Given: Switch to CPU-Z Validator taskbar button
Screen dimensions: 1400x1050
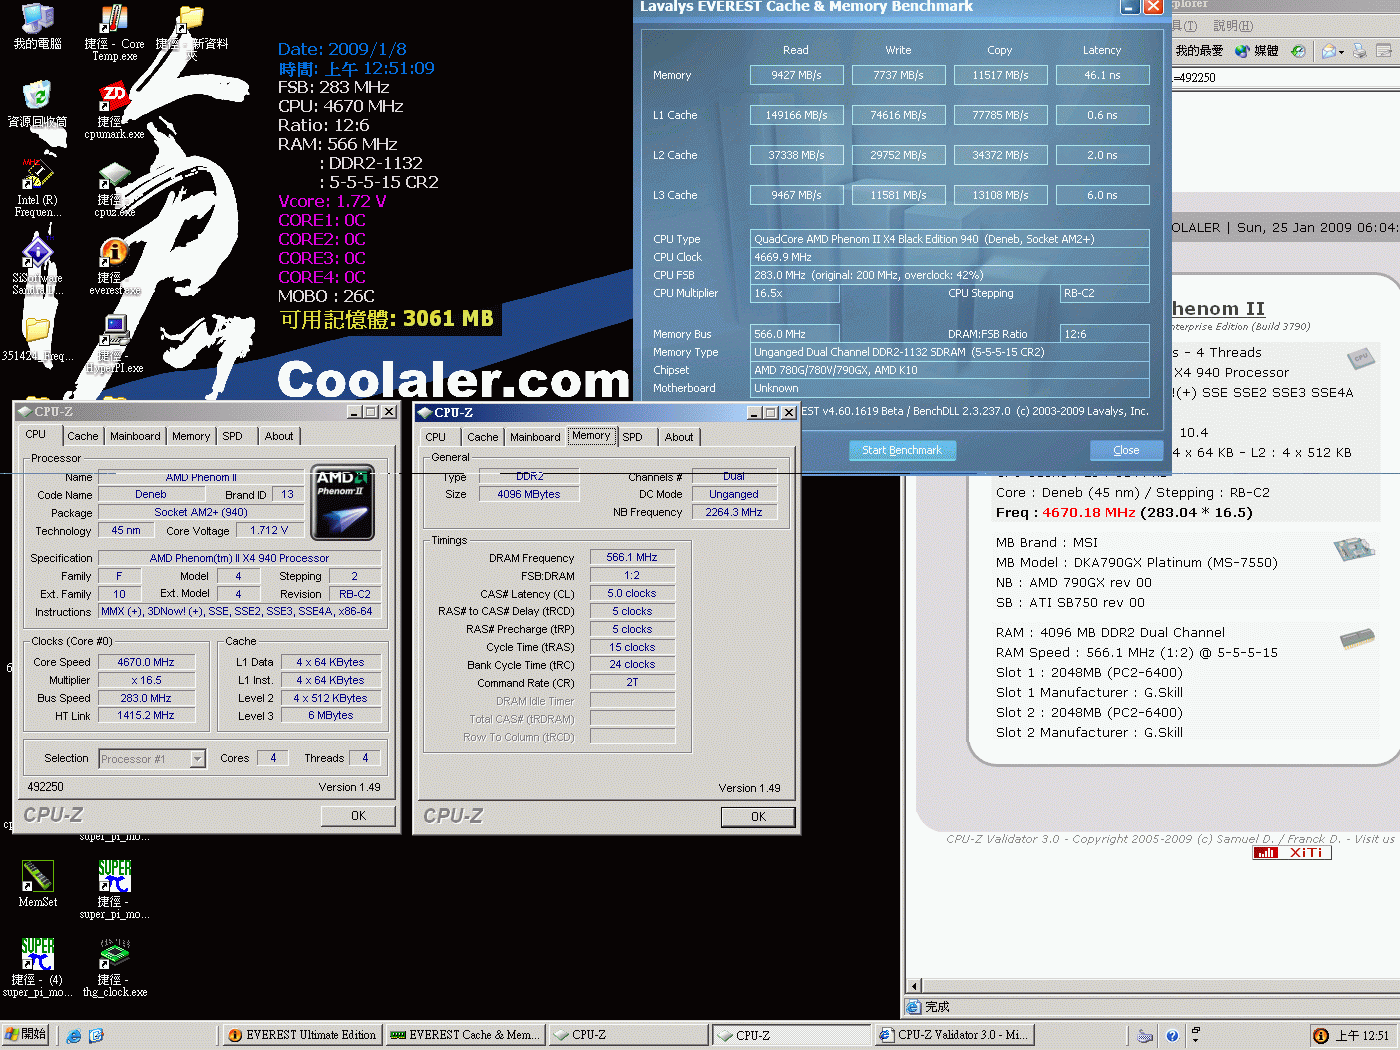Looking at the screenshot, I should pyautogui.click(x=952, y=1035).
